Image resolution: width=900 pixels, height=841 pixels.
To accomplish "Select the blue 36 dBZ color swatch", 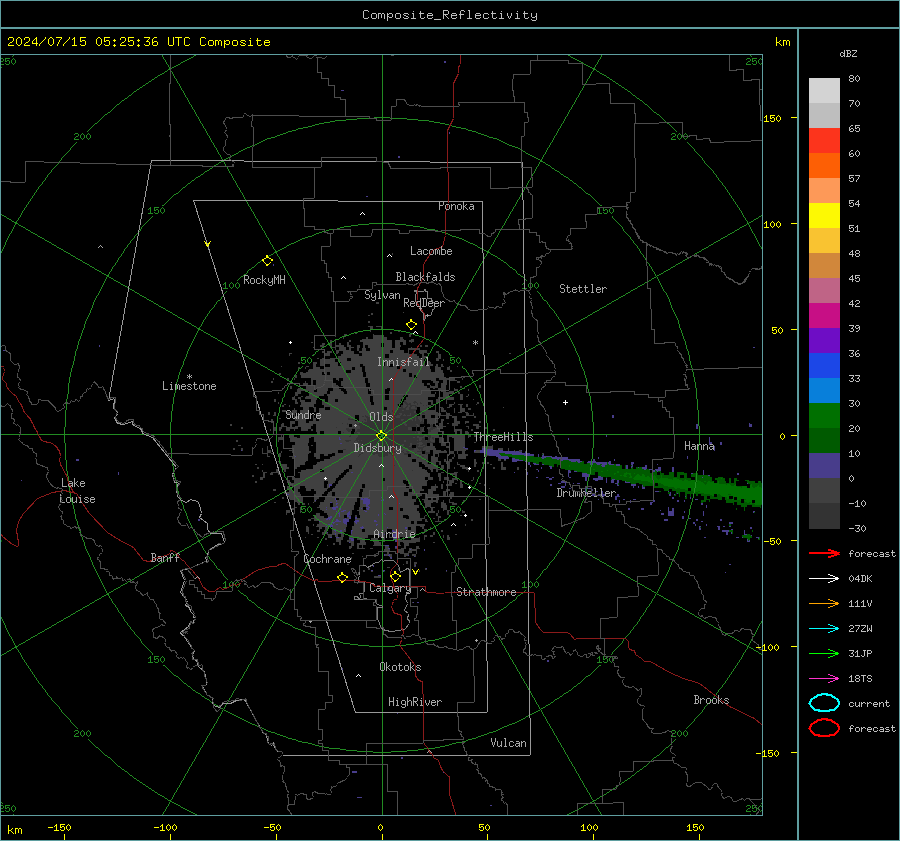I will pyautogui.click(x=824, y=365).
